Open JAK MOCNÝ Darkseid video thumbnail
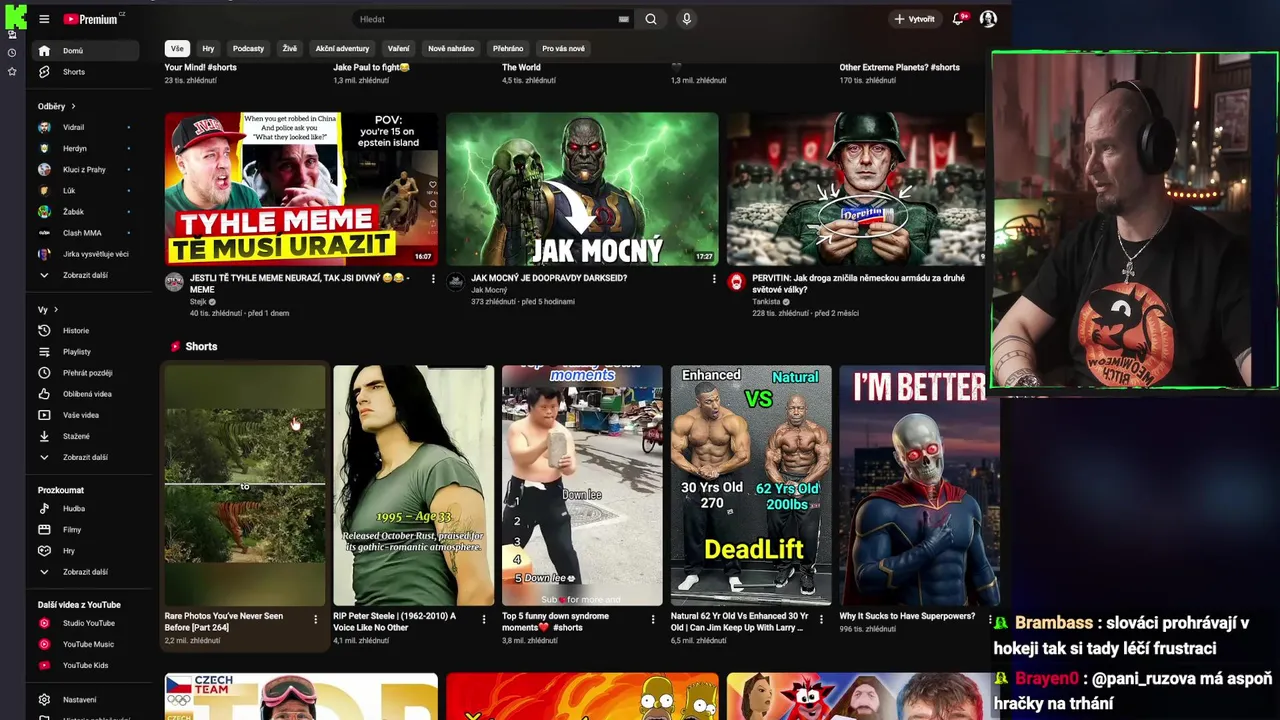The image size is (1280, 720). coord(582,188)
